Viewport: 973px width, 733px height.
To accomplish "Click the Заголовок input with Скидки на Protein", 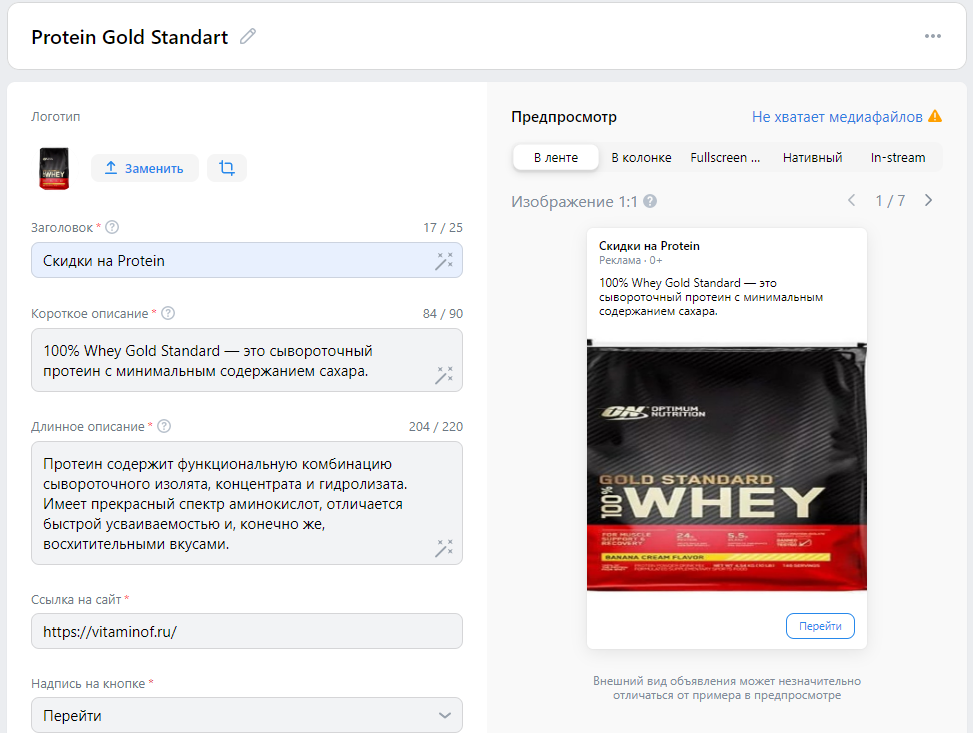I will (x=247, y=260).
